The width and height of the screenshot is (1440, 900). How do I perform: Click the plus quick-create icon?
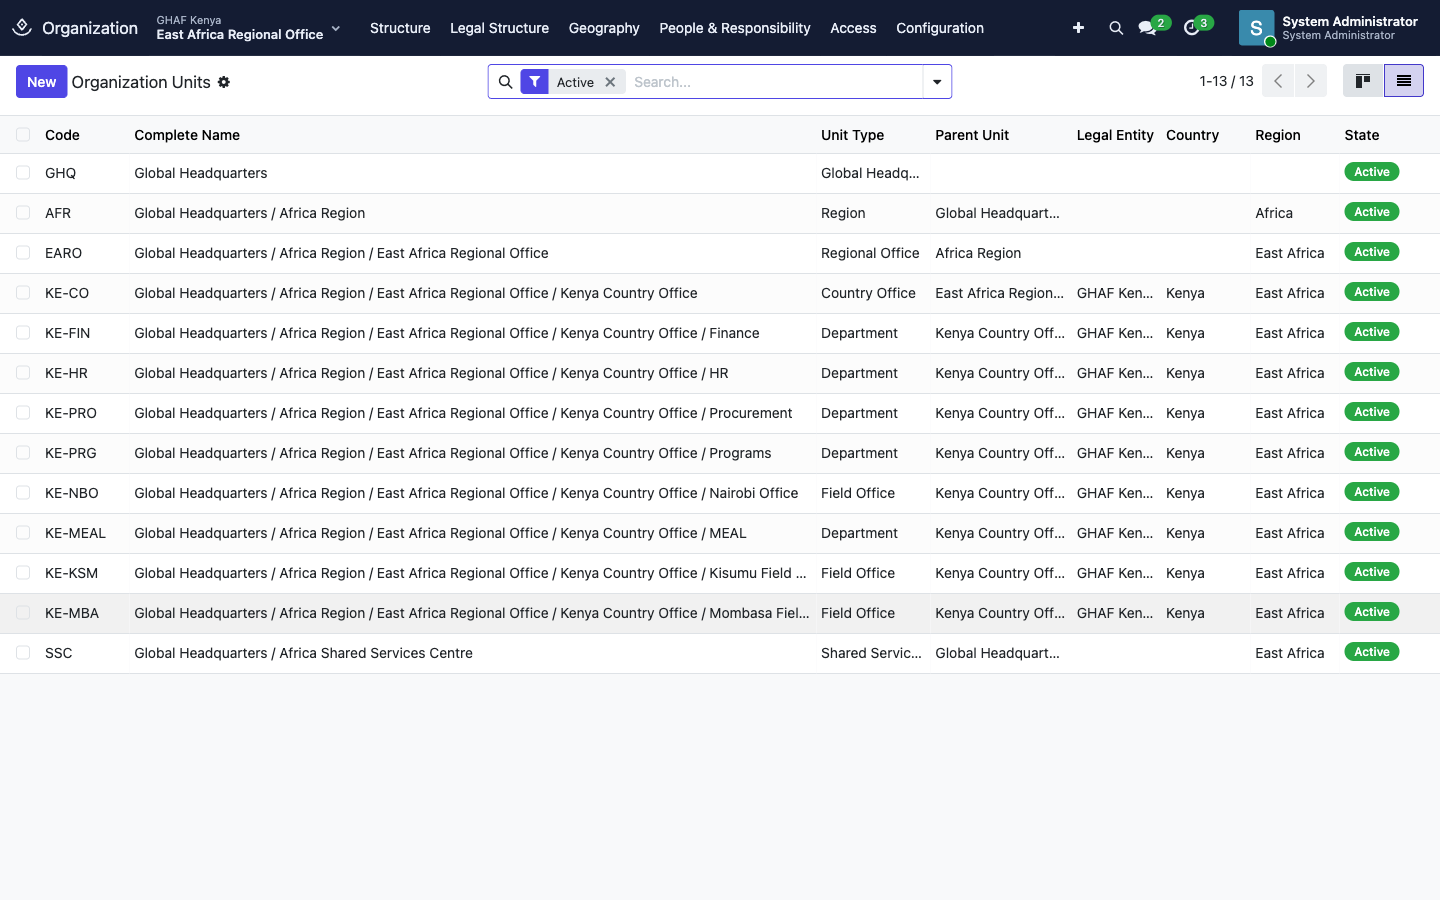1078,28
